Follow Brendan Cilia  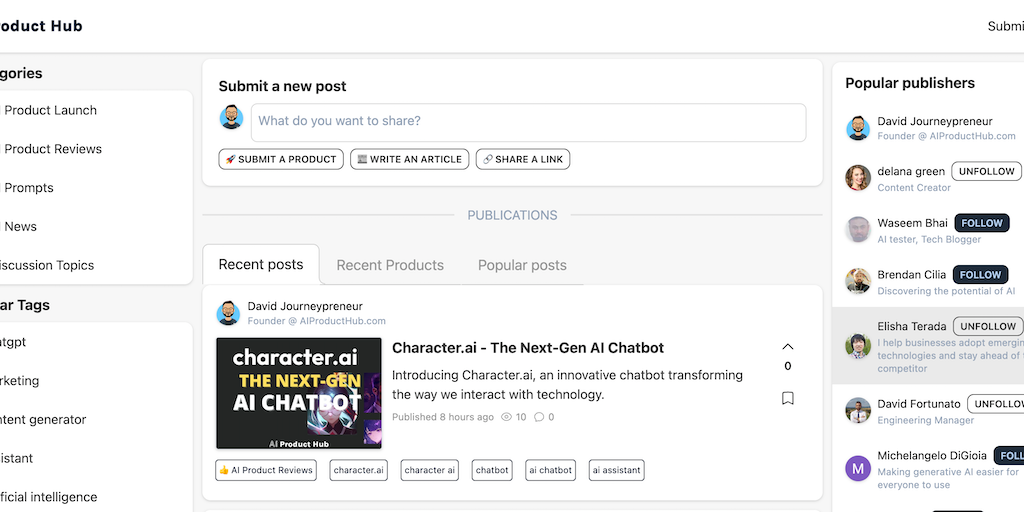point(981,274)
